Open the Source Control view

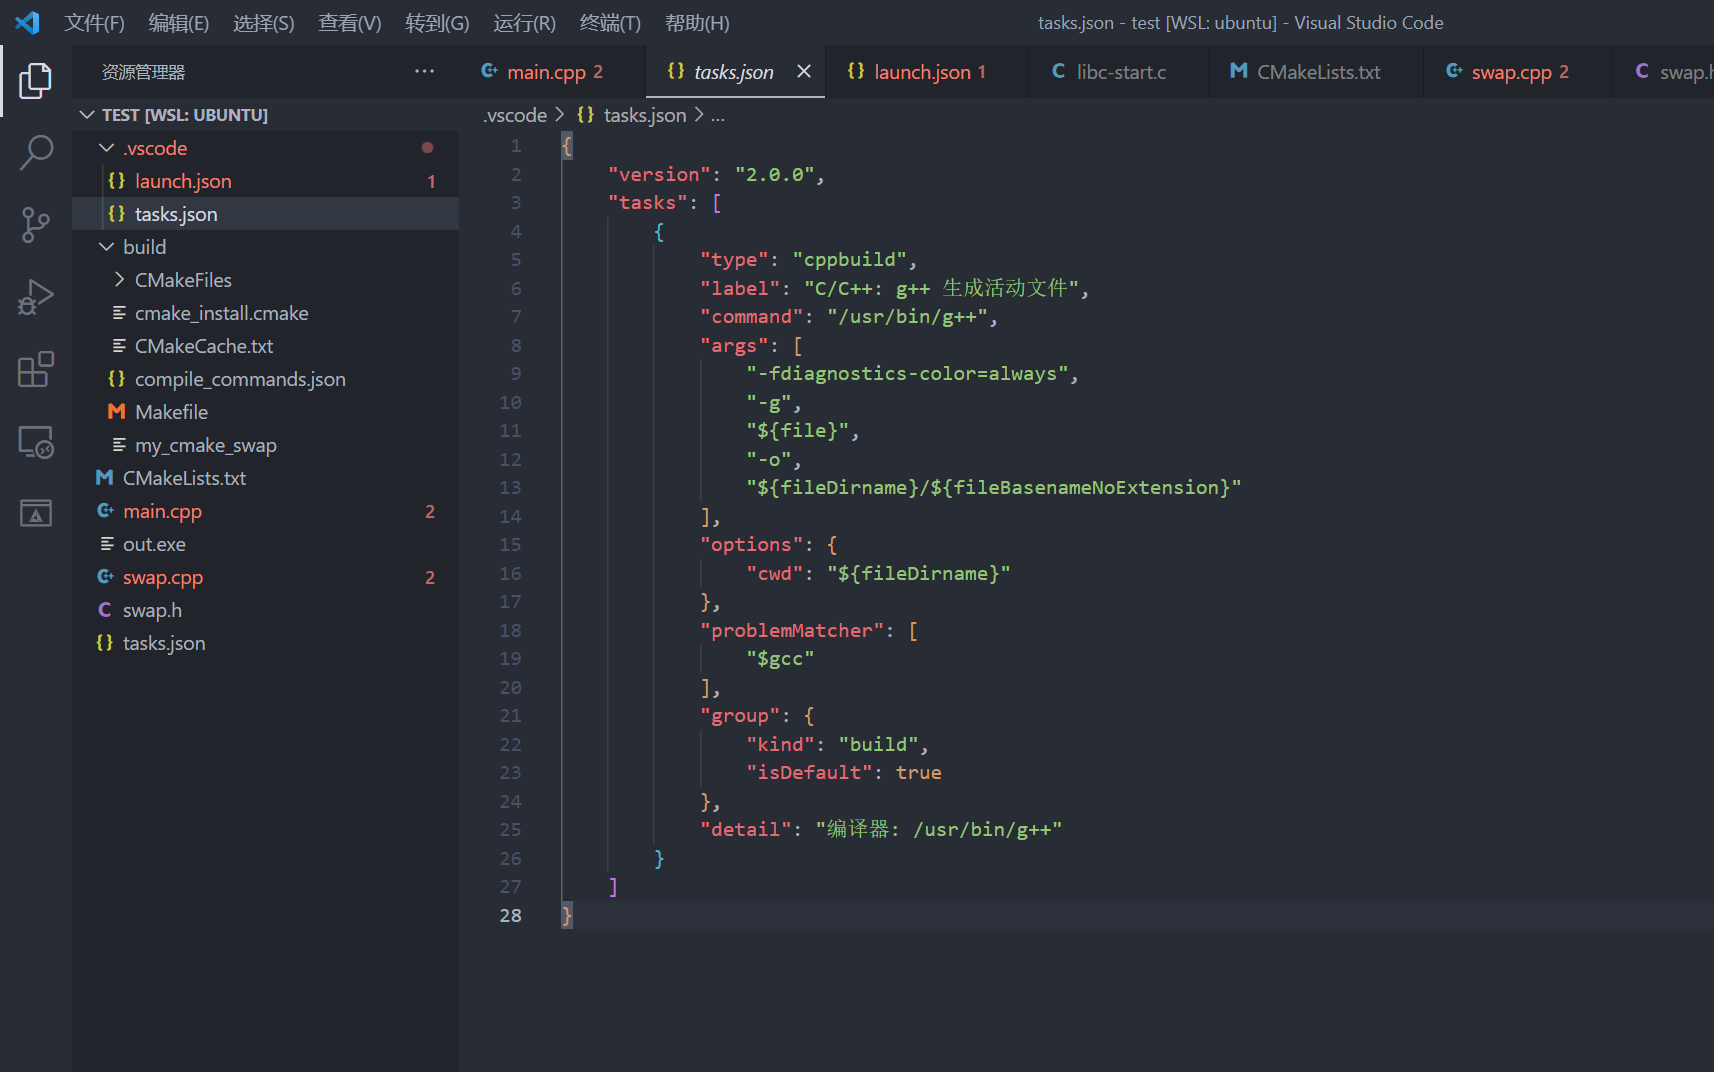click(x=36, y=225)
